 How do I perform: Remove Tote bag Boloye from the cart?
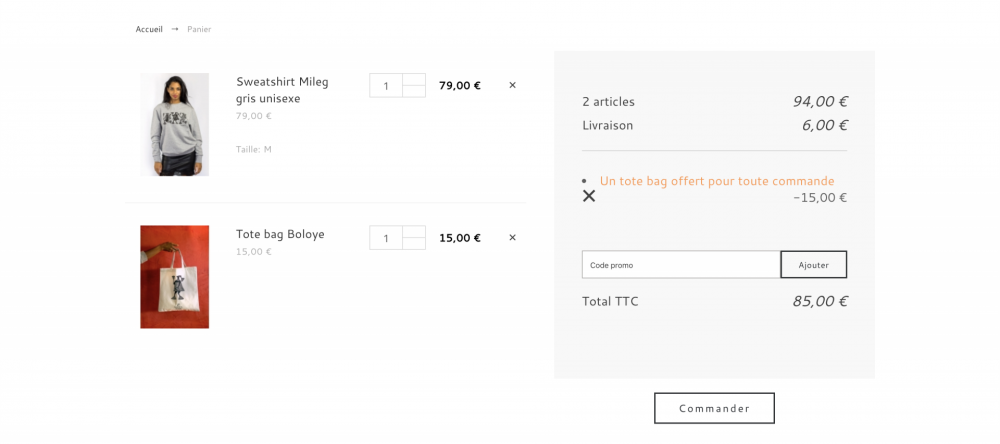tap(512, 237)
